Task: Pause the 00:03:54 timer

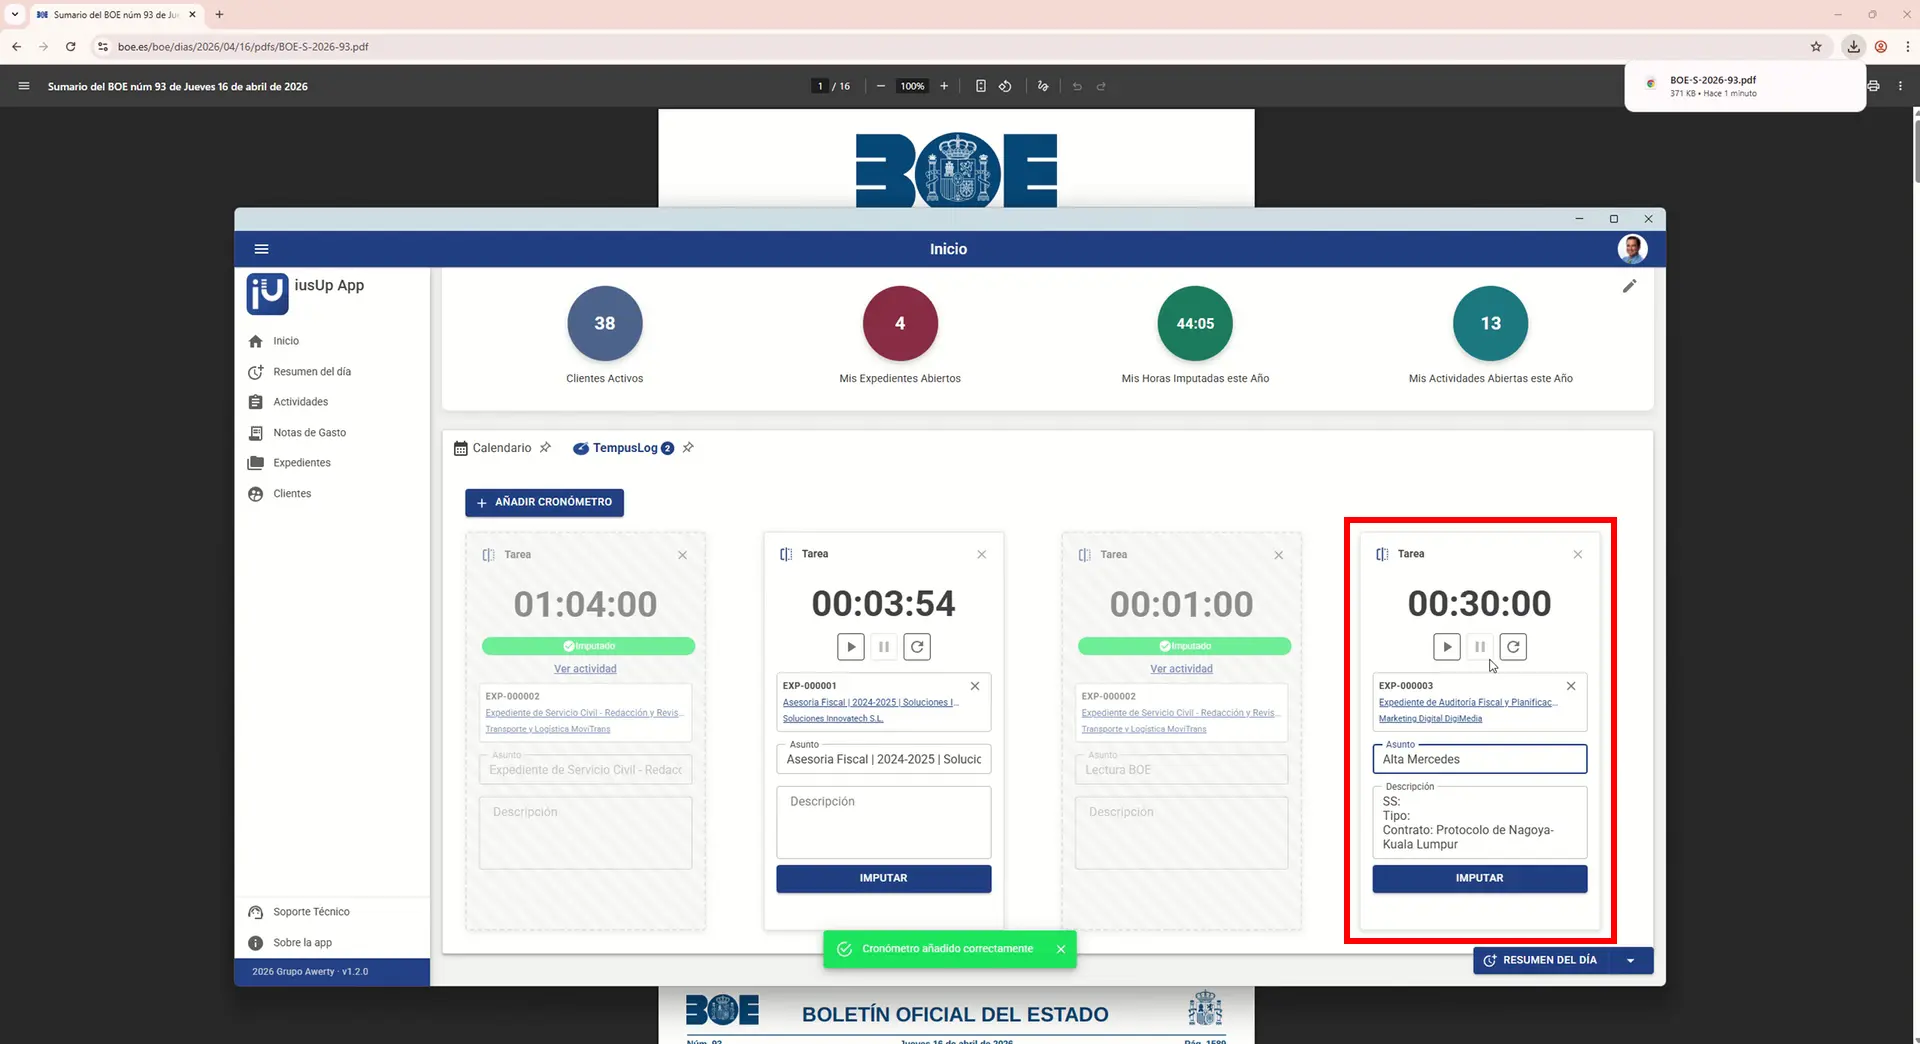Action: point(883,647)
